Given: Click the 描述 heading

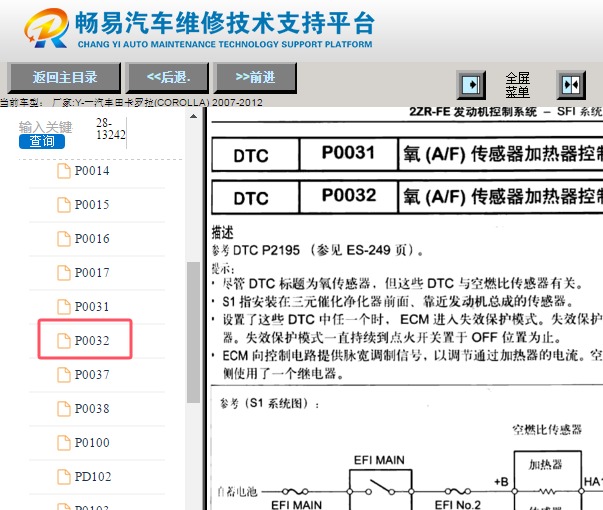Looking at the screenshot, I should tap(223, 233).
